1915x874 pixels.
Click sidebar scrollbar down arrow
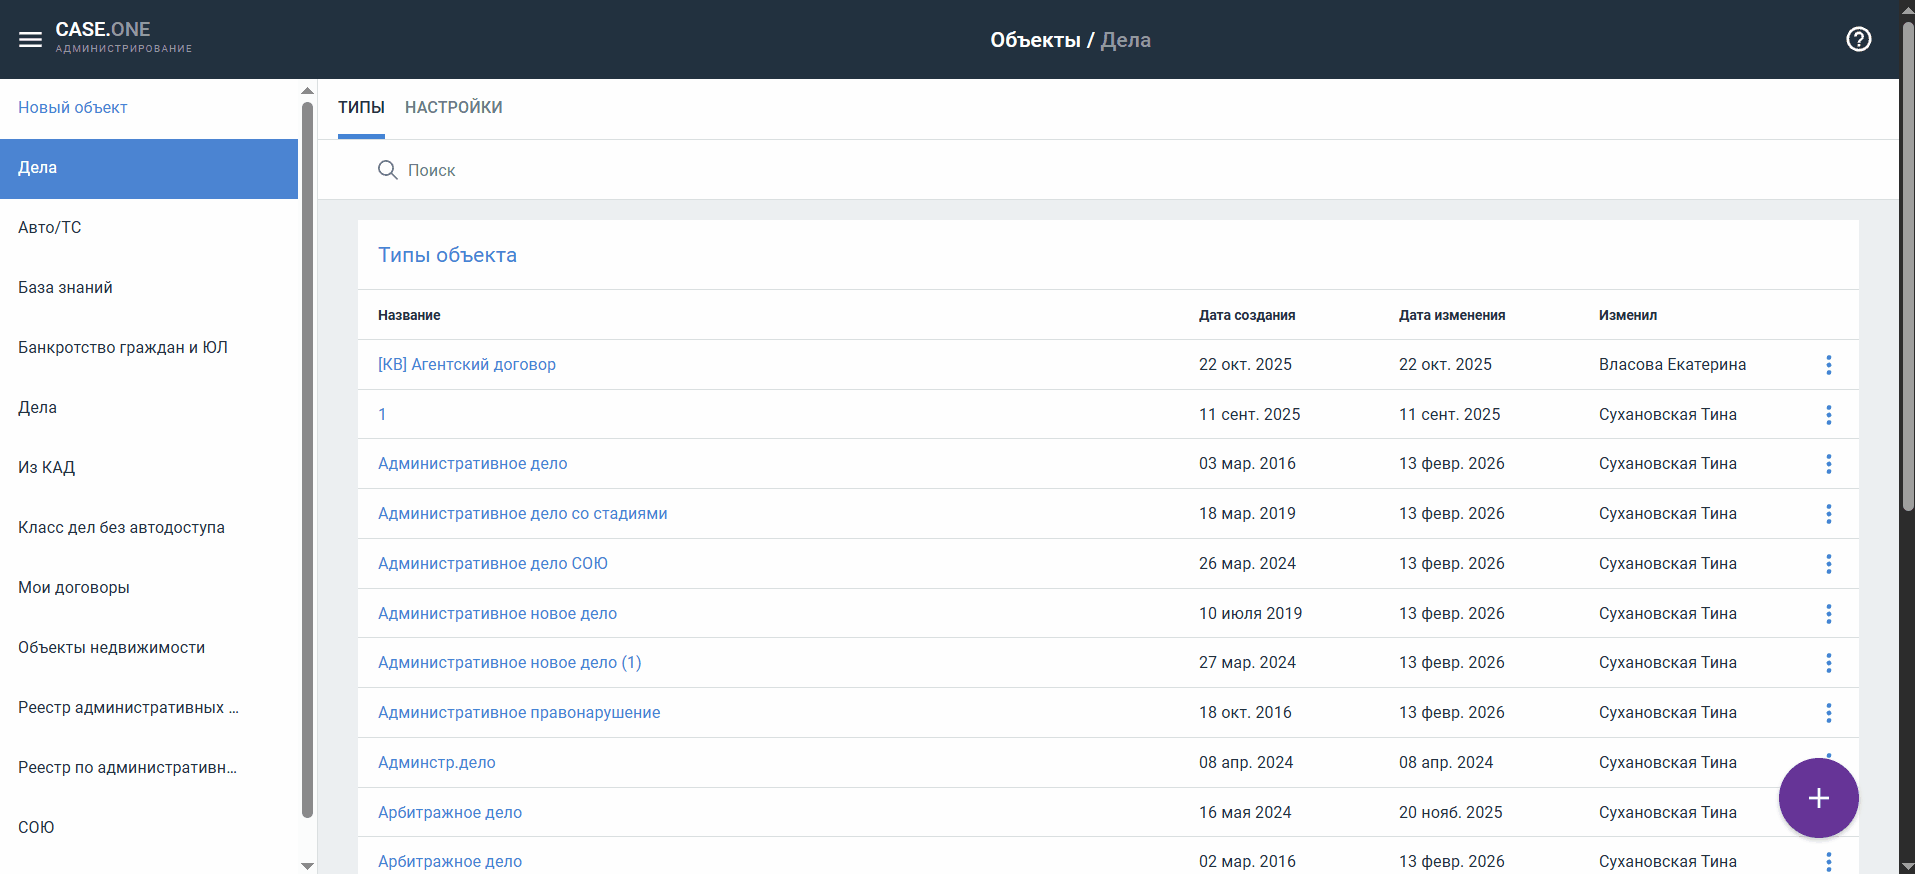[x=307, y=865]
